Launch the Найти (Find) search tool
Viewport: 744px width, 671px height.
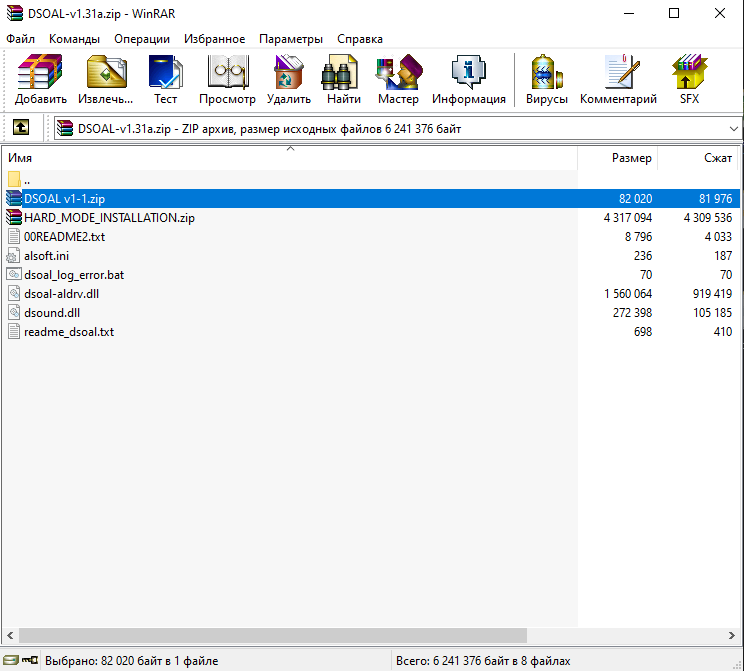pos(343,80)
